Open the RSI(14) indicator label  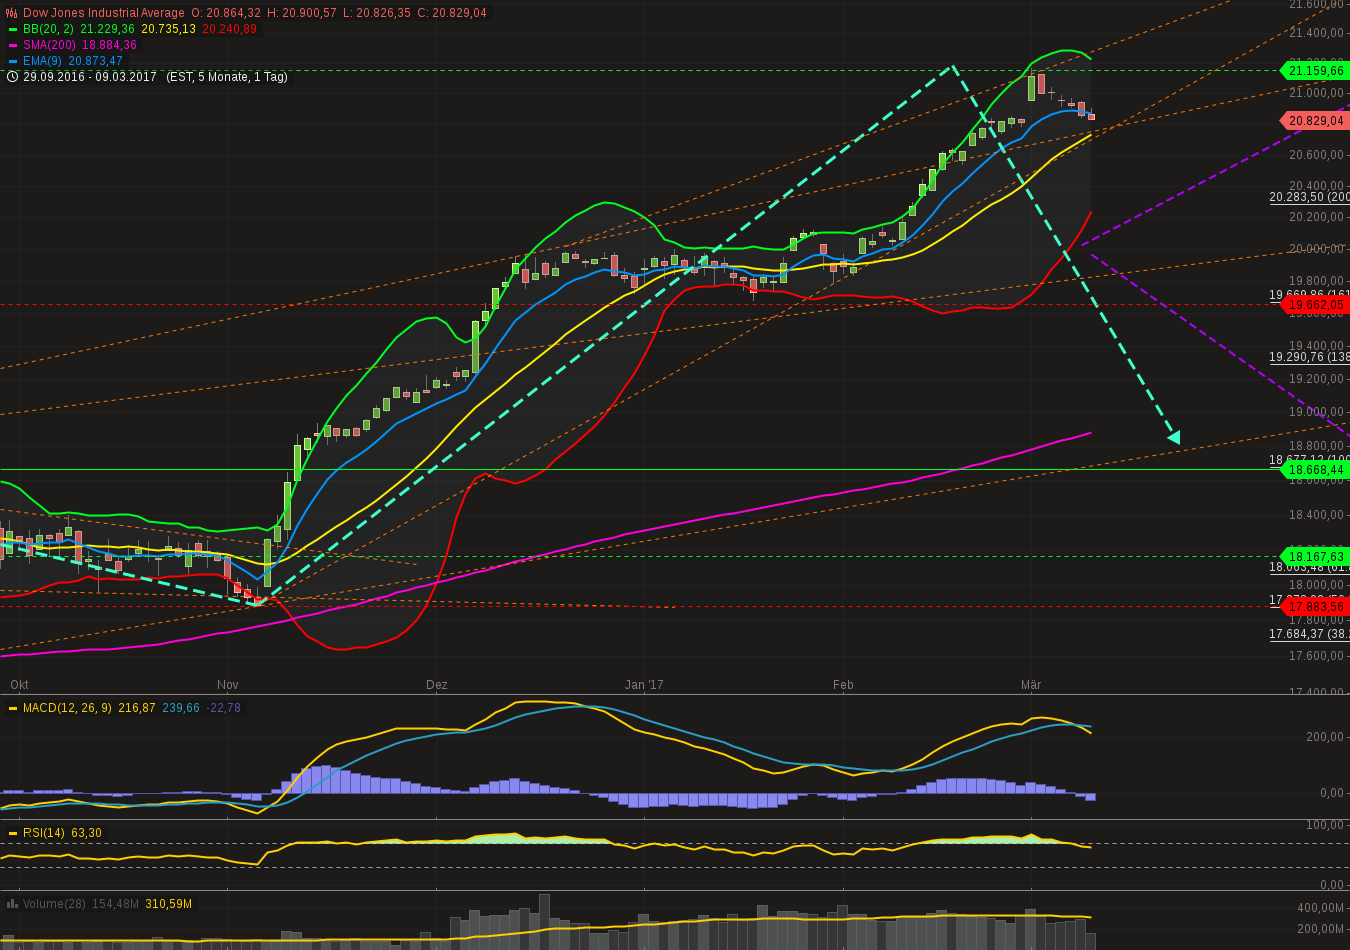point(44,833)
